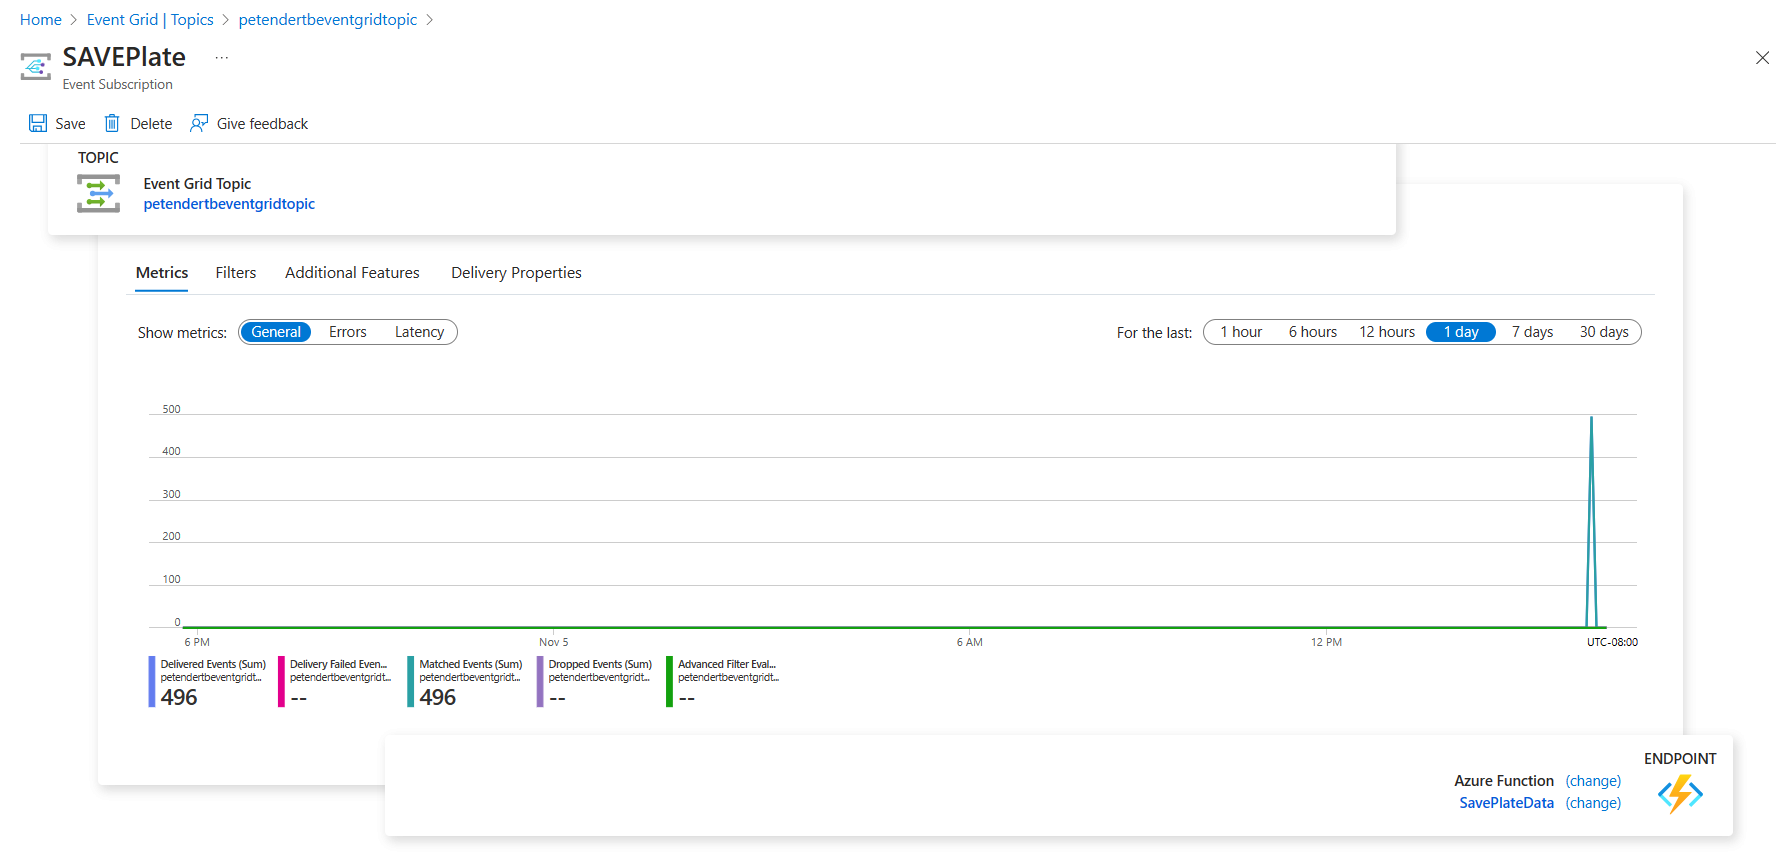This screenshot has height=864, width=1776.
Task: Click the Give feedback person icon
Action: (199, 123)
